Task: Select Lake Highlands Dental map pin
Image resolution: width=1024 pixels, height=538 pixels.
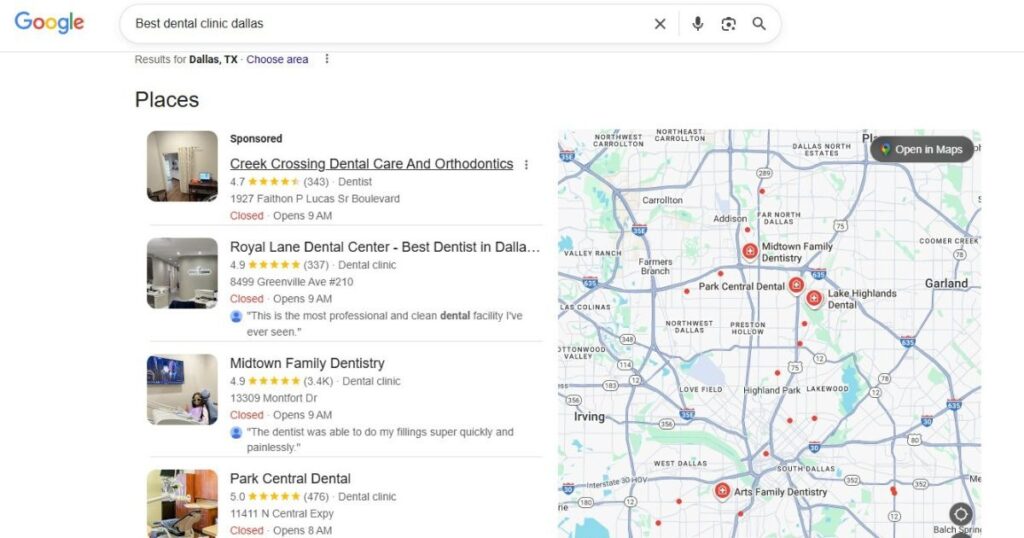Action: (813, 299)
